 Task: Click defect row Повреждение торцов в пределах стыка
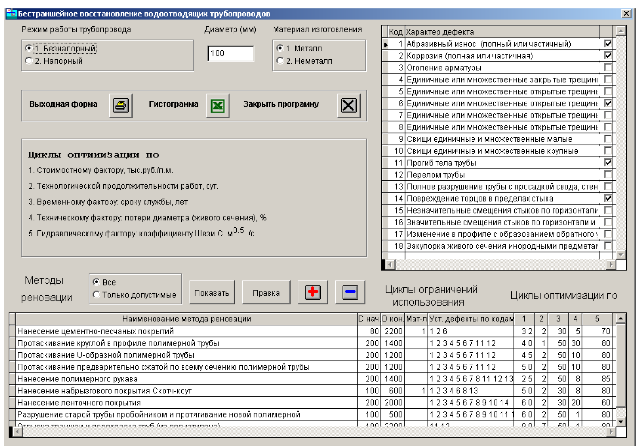(480, 199)
